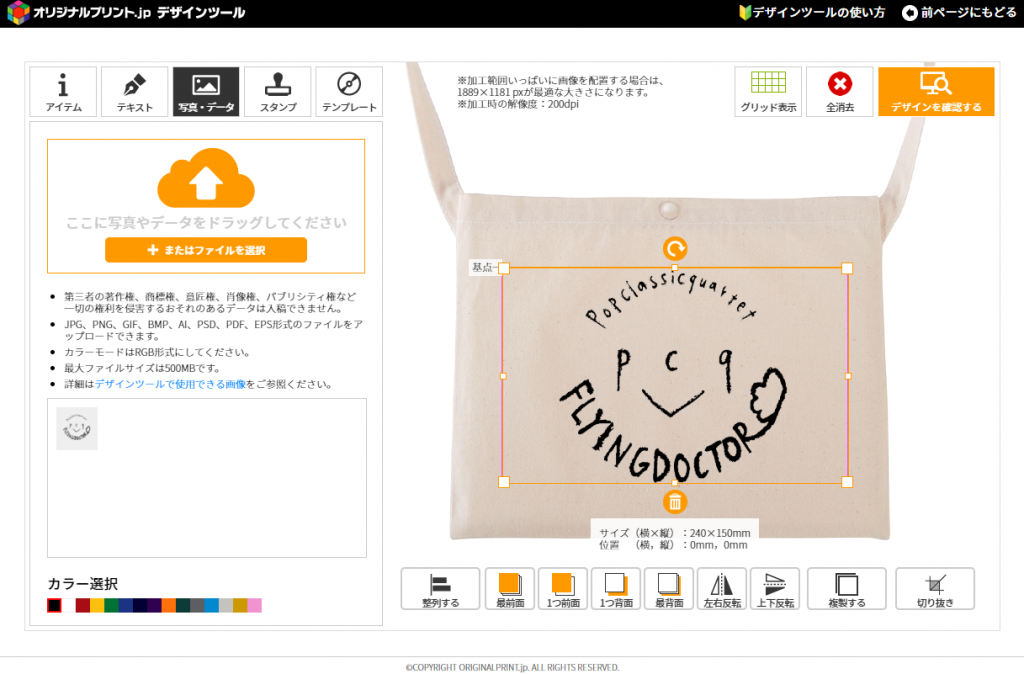Click the orange cloud upload icon
1024x674 pixels.
click(206, 178)
